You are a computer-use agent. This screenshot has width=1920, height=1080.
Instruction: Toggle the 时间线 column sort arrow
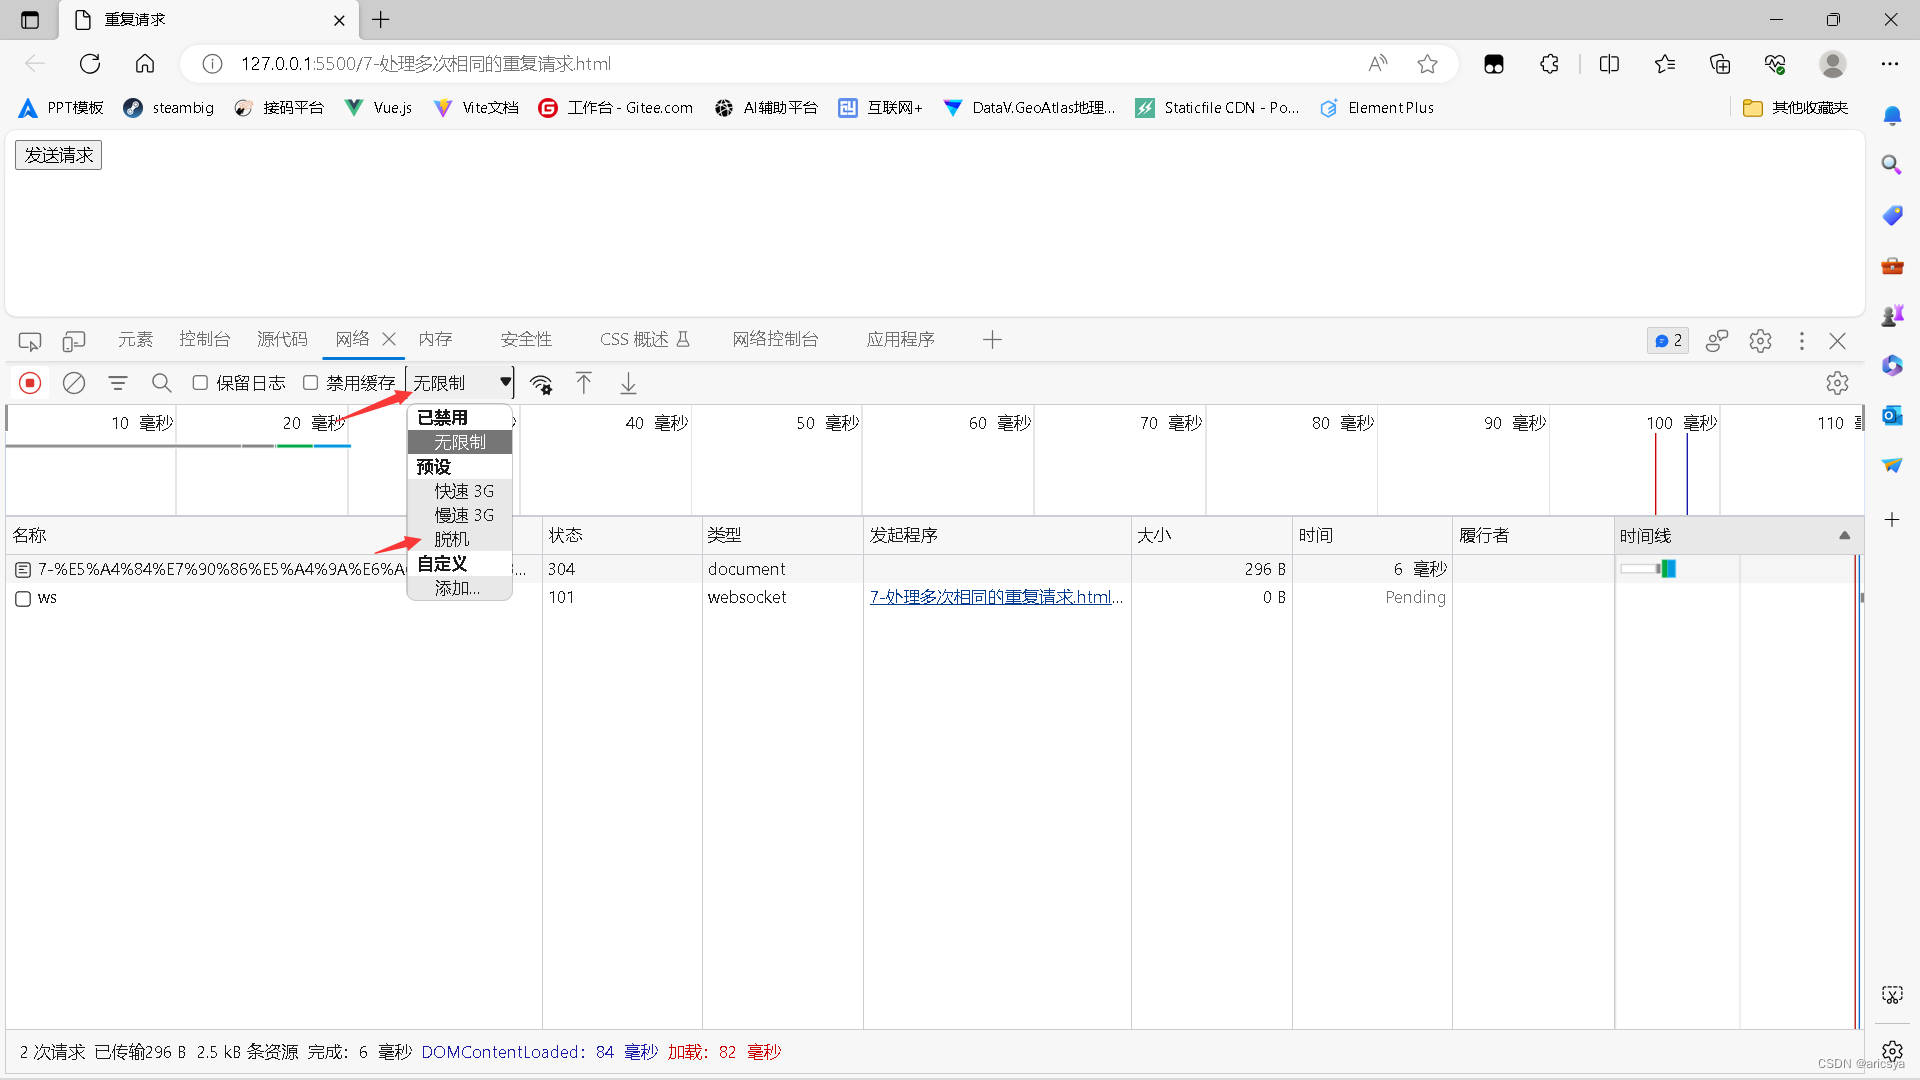tap(1845, 535)
